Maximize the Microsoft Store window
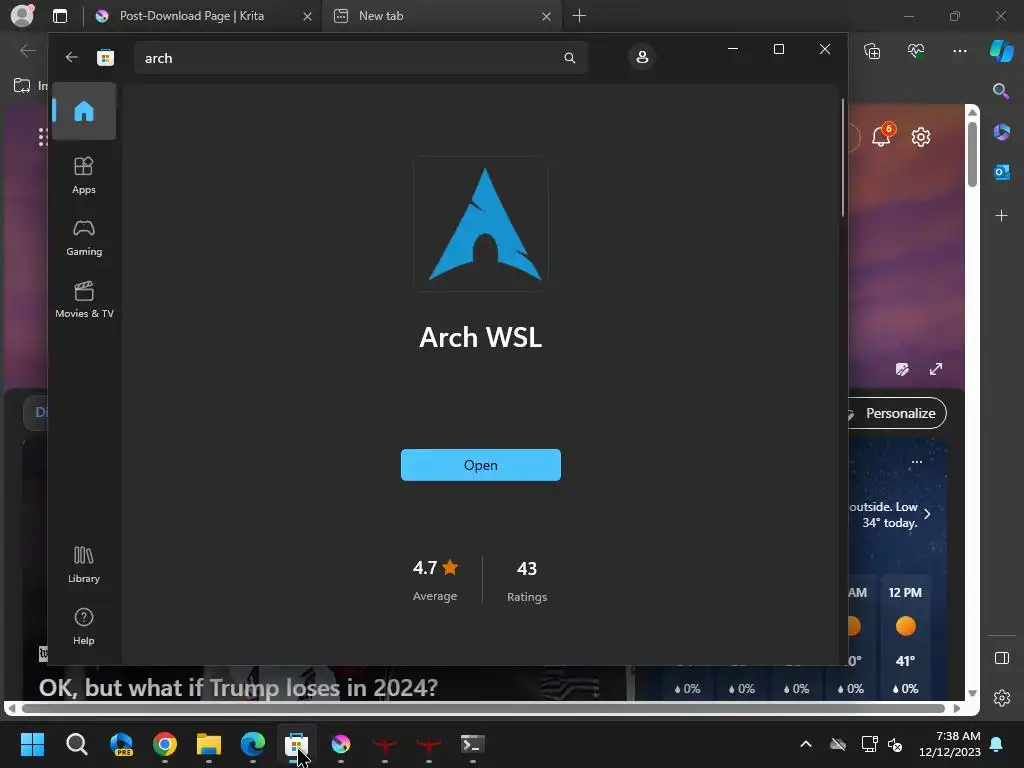This screenshot has width=1024, height=768. coord(778,49)
